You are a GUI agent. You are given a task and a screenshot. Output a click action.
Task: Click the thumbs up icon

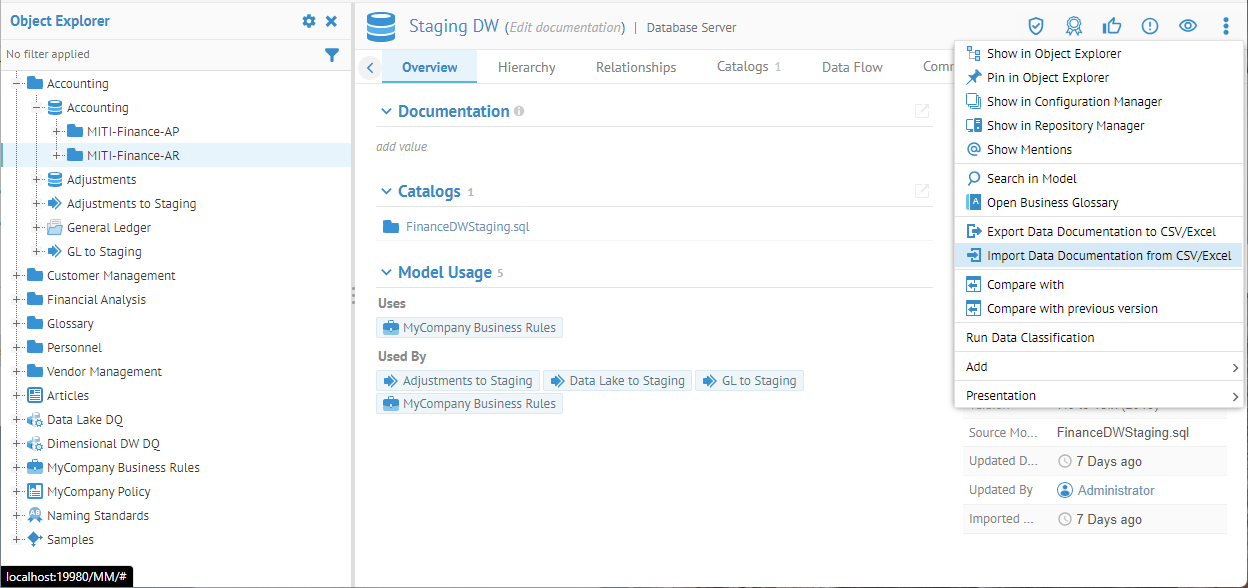pyautogui.click(x=1112, y=26)
